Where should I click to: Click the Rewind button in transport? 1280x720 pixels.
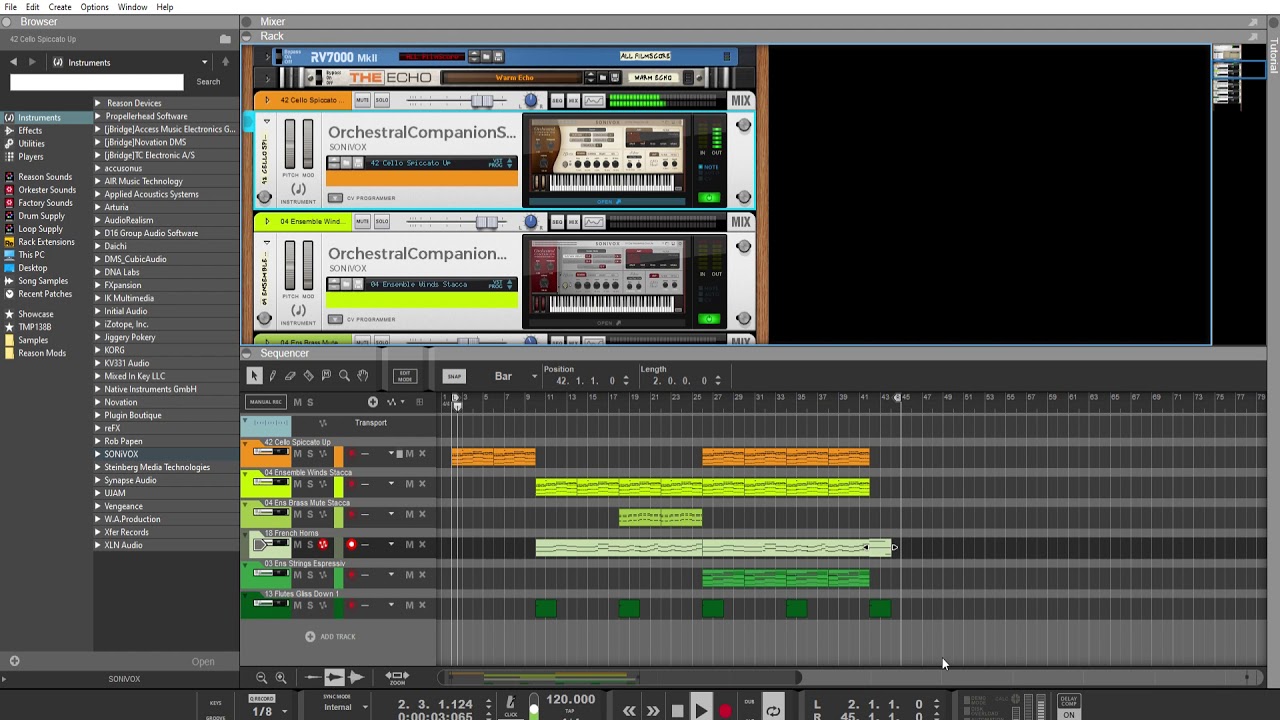[629, 711]
